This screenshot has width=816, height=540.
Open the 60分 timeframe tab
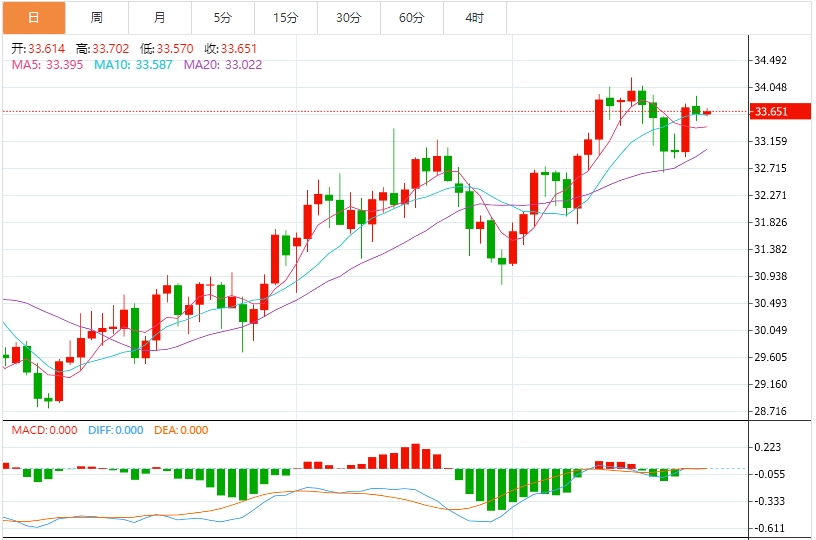pyautogui.click(x=412, y=18)
